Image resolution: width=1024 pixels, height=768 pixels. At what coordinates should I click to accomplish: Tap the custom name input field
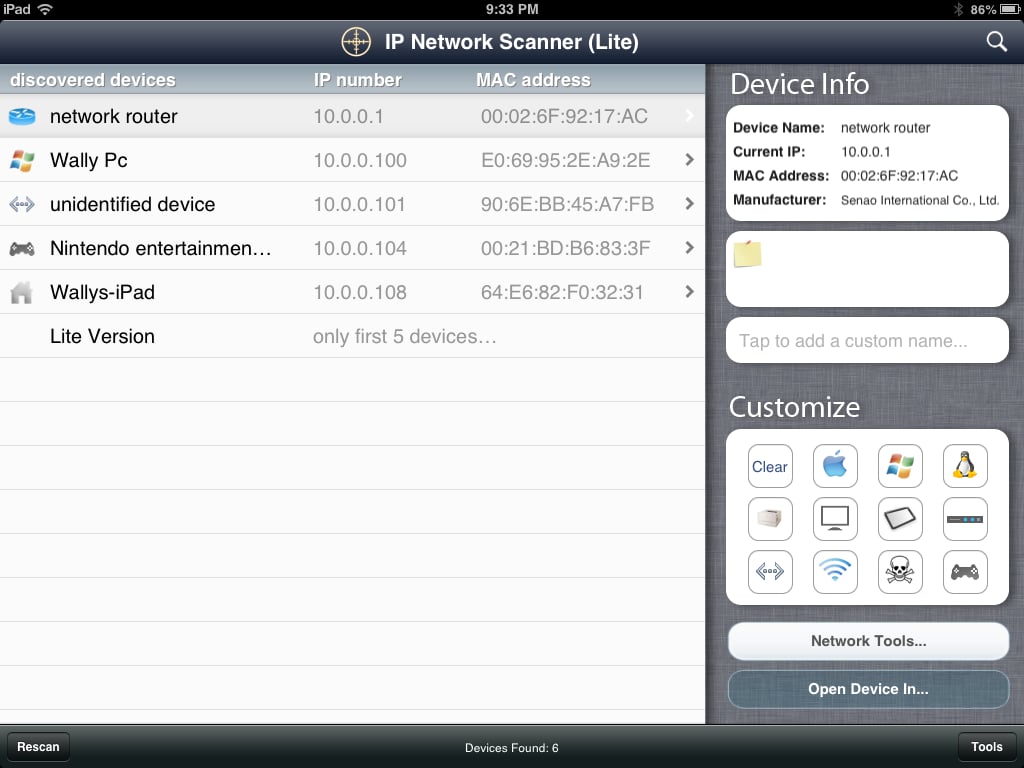[x=867, y=340]
